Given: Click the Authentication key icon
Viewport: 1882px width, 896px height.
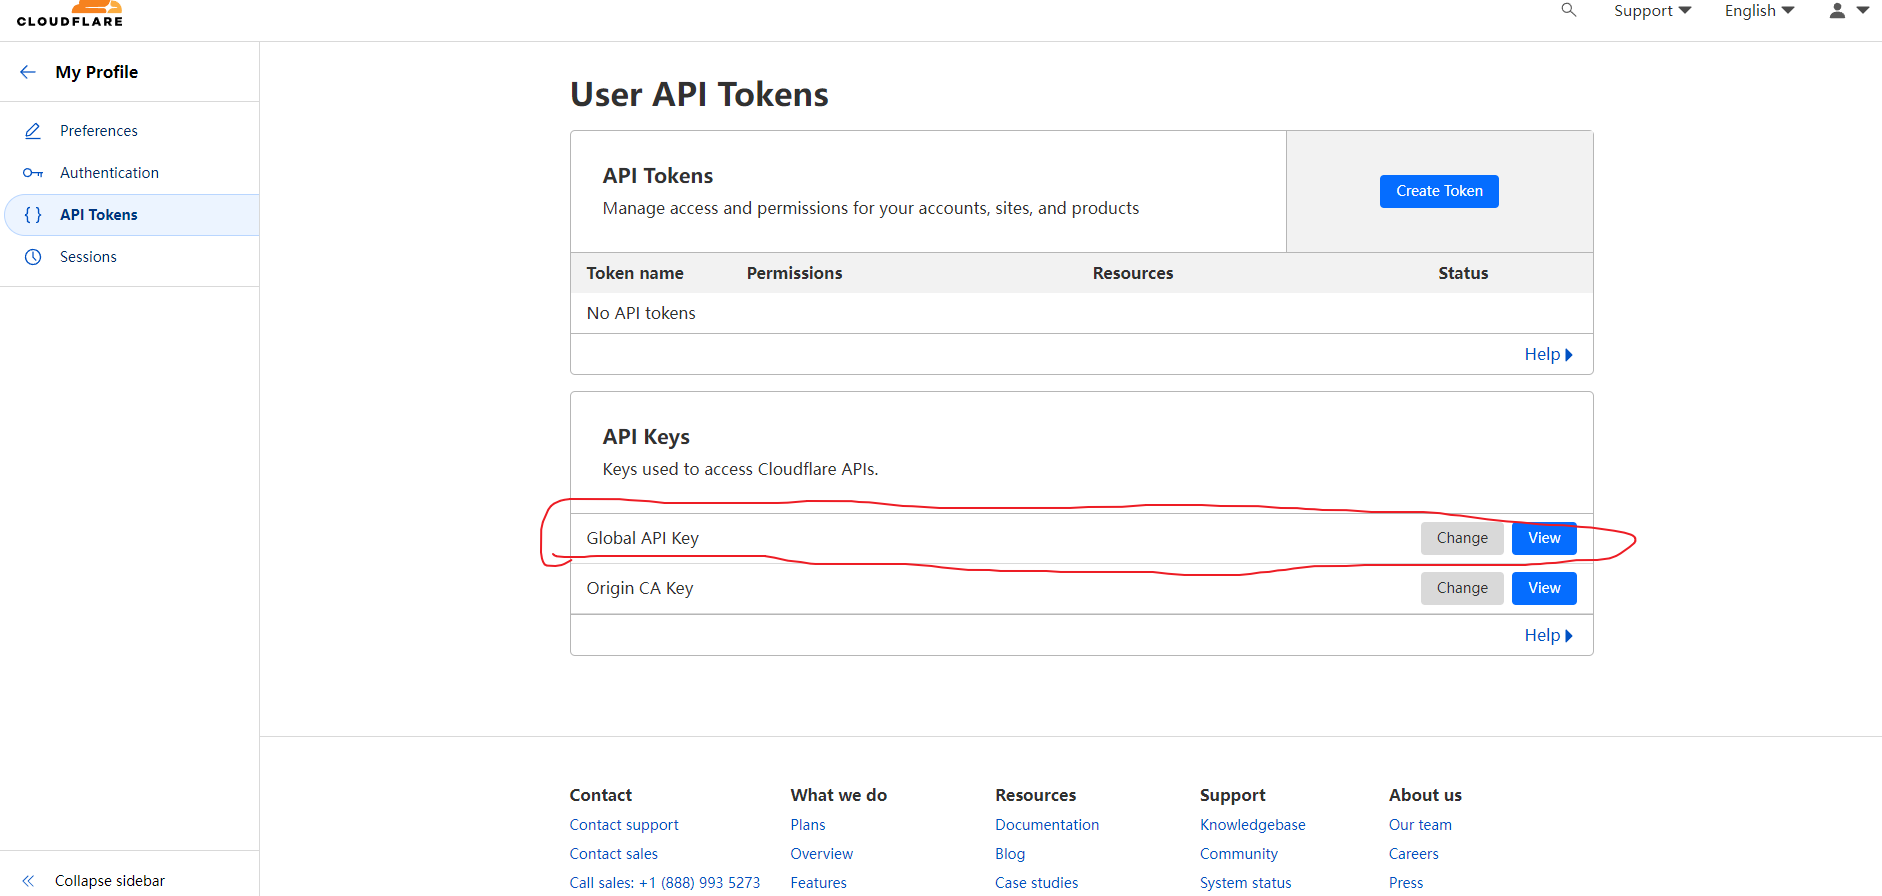Looking at the screenshot, I should (33, 173).
